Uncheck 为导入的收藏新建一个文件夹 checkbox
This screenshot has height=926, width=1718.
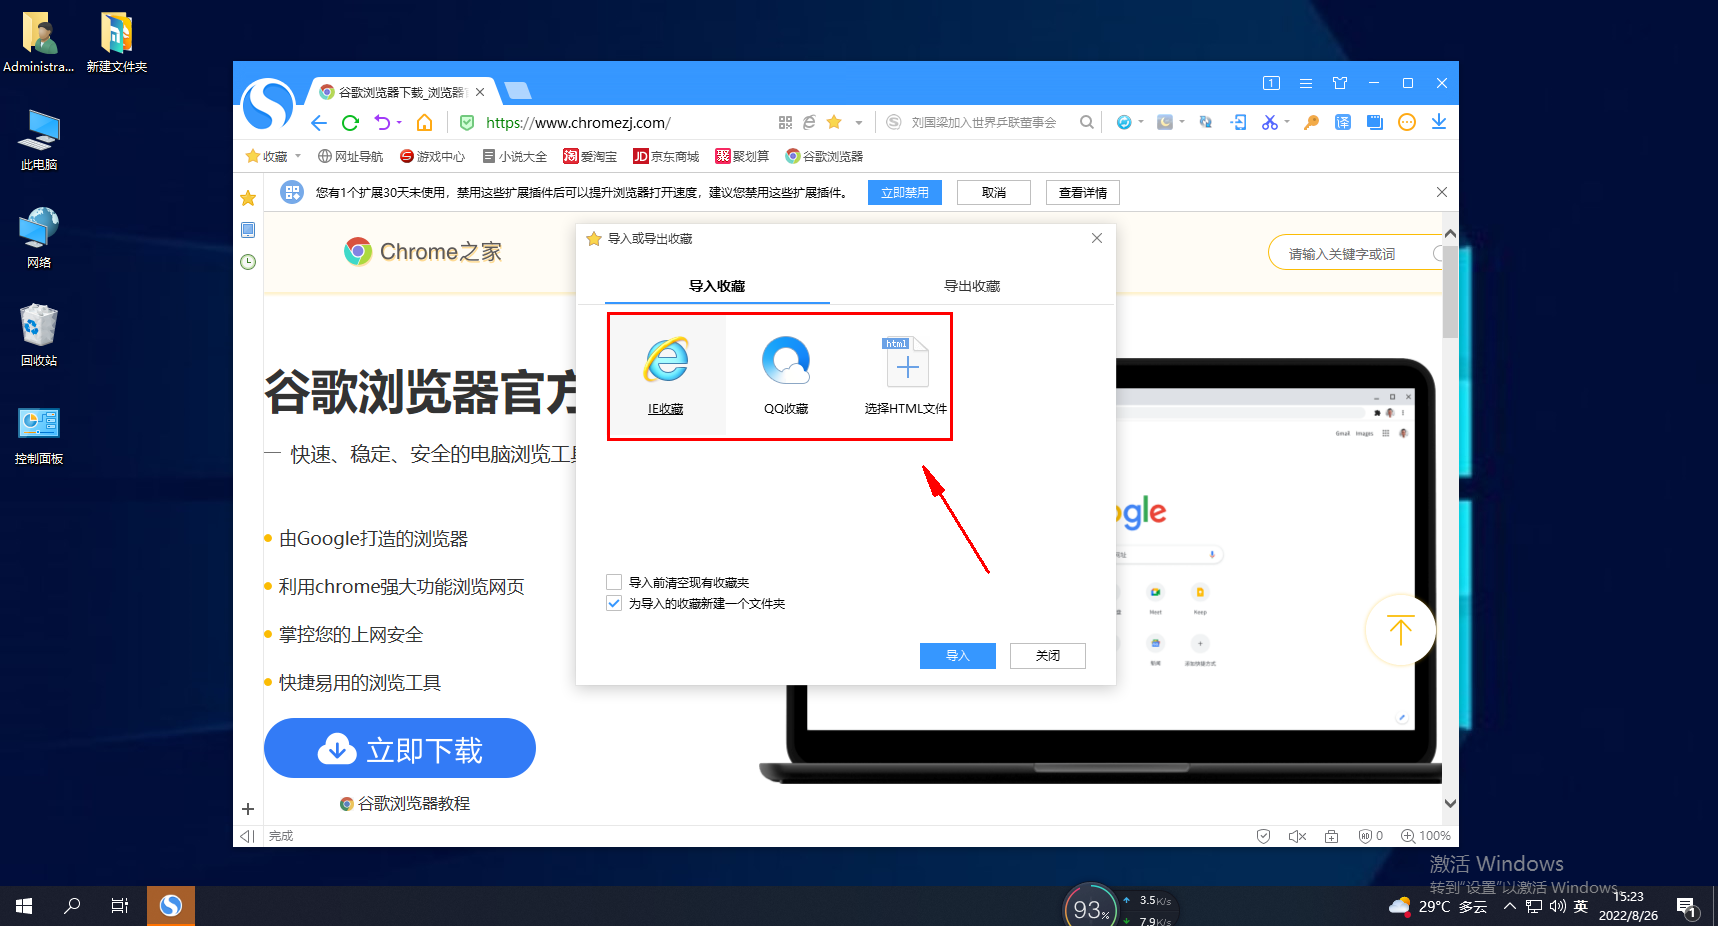pos(614,603)
